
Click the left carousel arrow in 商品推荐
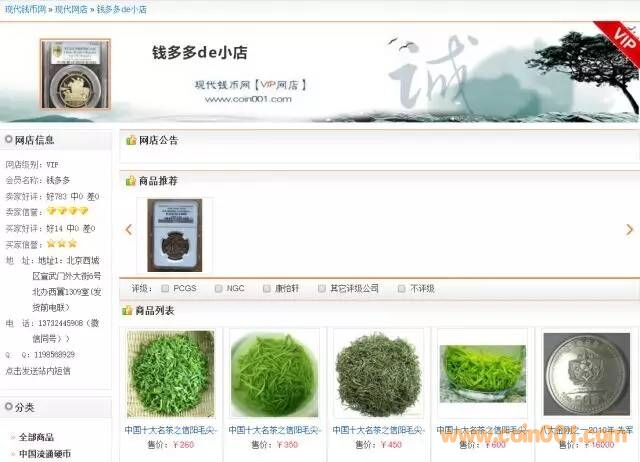(128, 230)
